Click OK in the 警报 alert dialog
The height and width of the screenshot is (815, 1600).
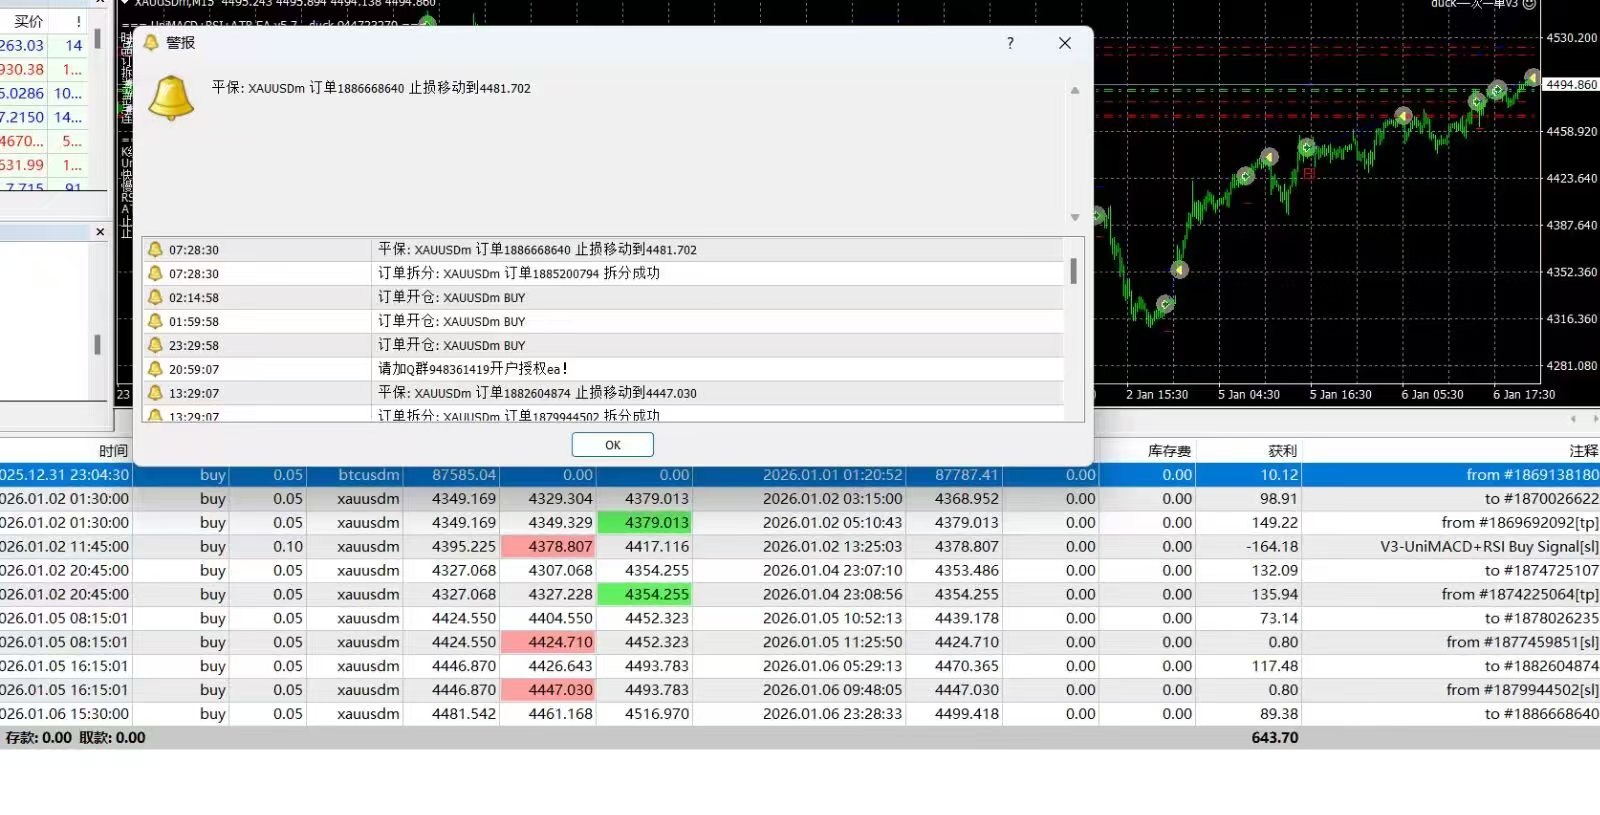613,445
